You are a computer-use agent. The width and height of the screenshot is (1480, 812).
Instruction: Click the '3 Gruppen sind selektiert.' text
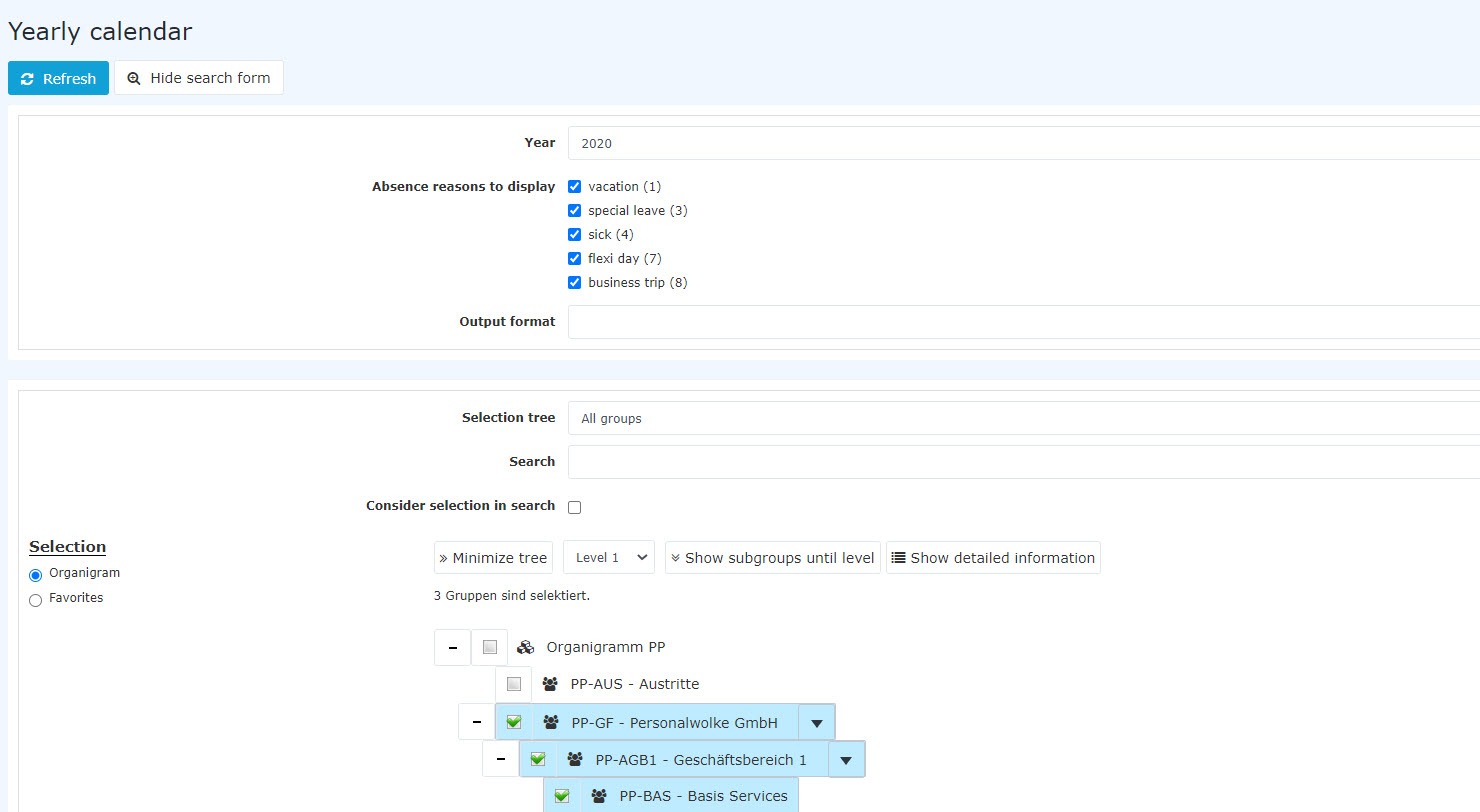(512, 596)
